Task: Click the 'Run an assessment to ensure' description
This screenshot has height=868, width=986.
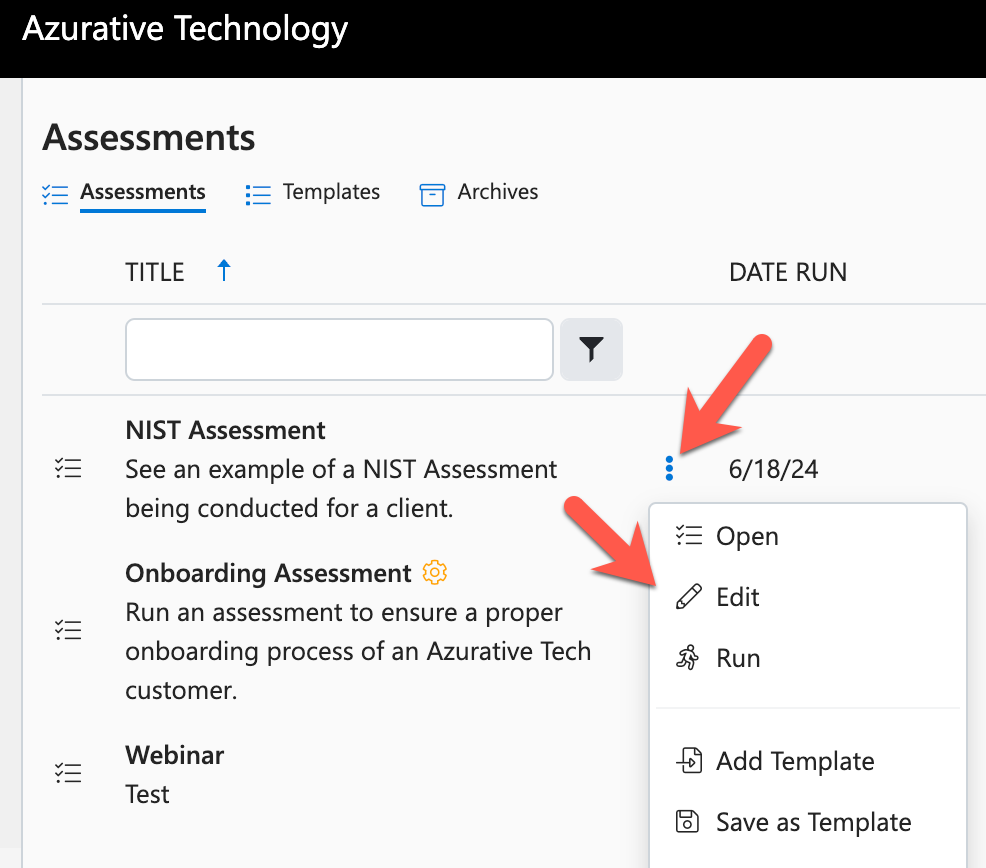Action: pos(358,651)
